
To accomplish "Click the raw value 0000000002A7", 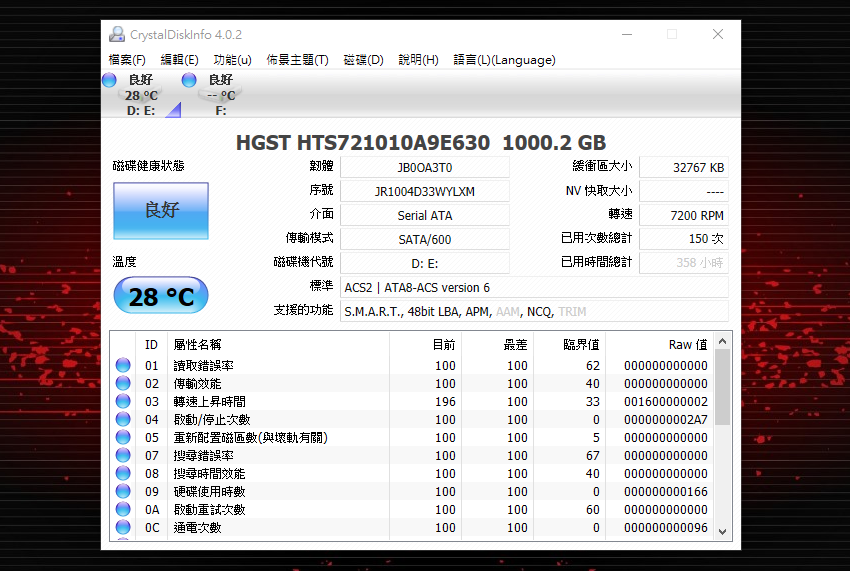I will pos(666,420).
